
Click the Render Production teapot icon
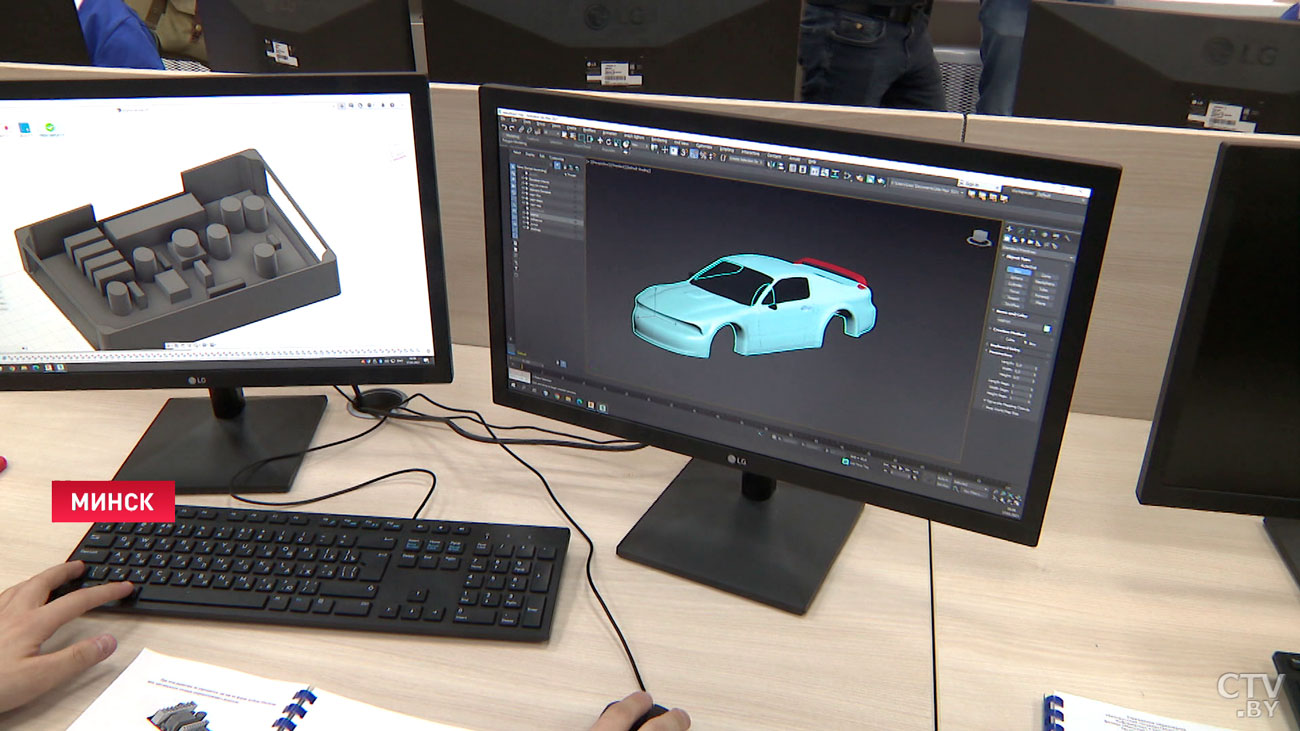click(881, 181)
